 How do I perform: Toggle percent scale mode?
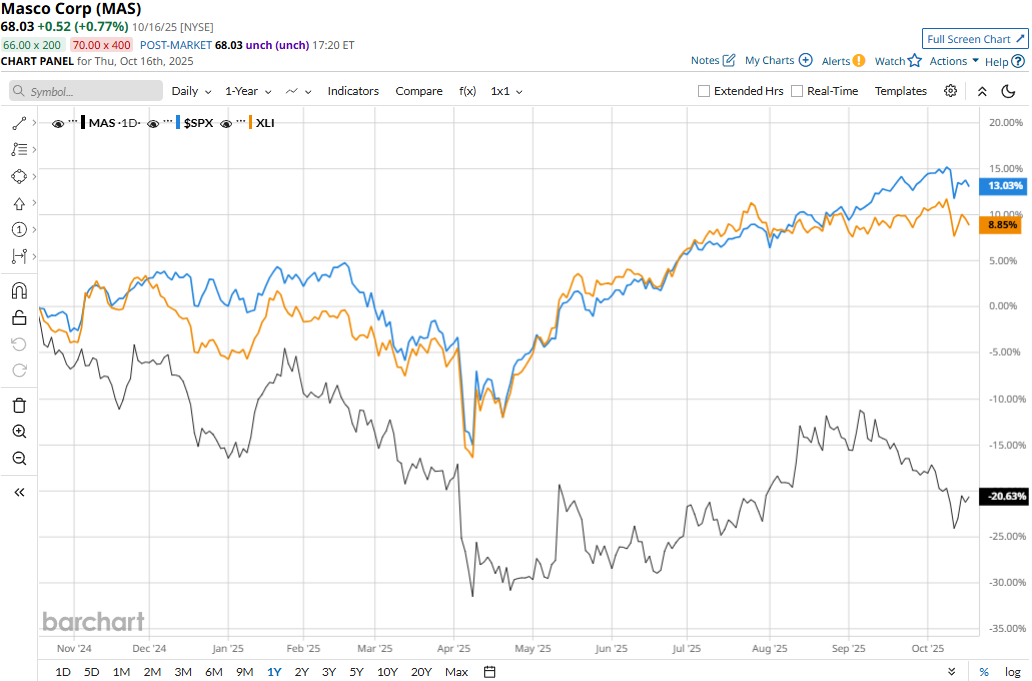984,672
